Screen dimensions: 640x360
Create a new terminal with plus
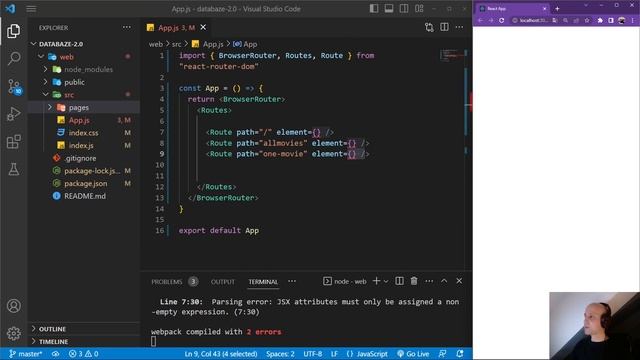click(x=376, y=281)
